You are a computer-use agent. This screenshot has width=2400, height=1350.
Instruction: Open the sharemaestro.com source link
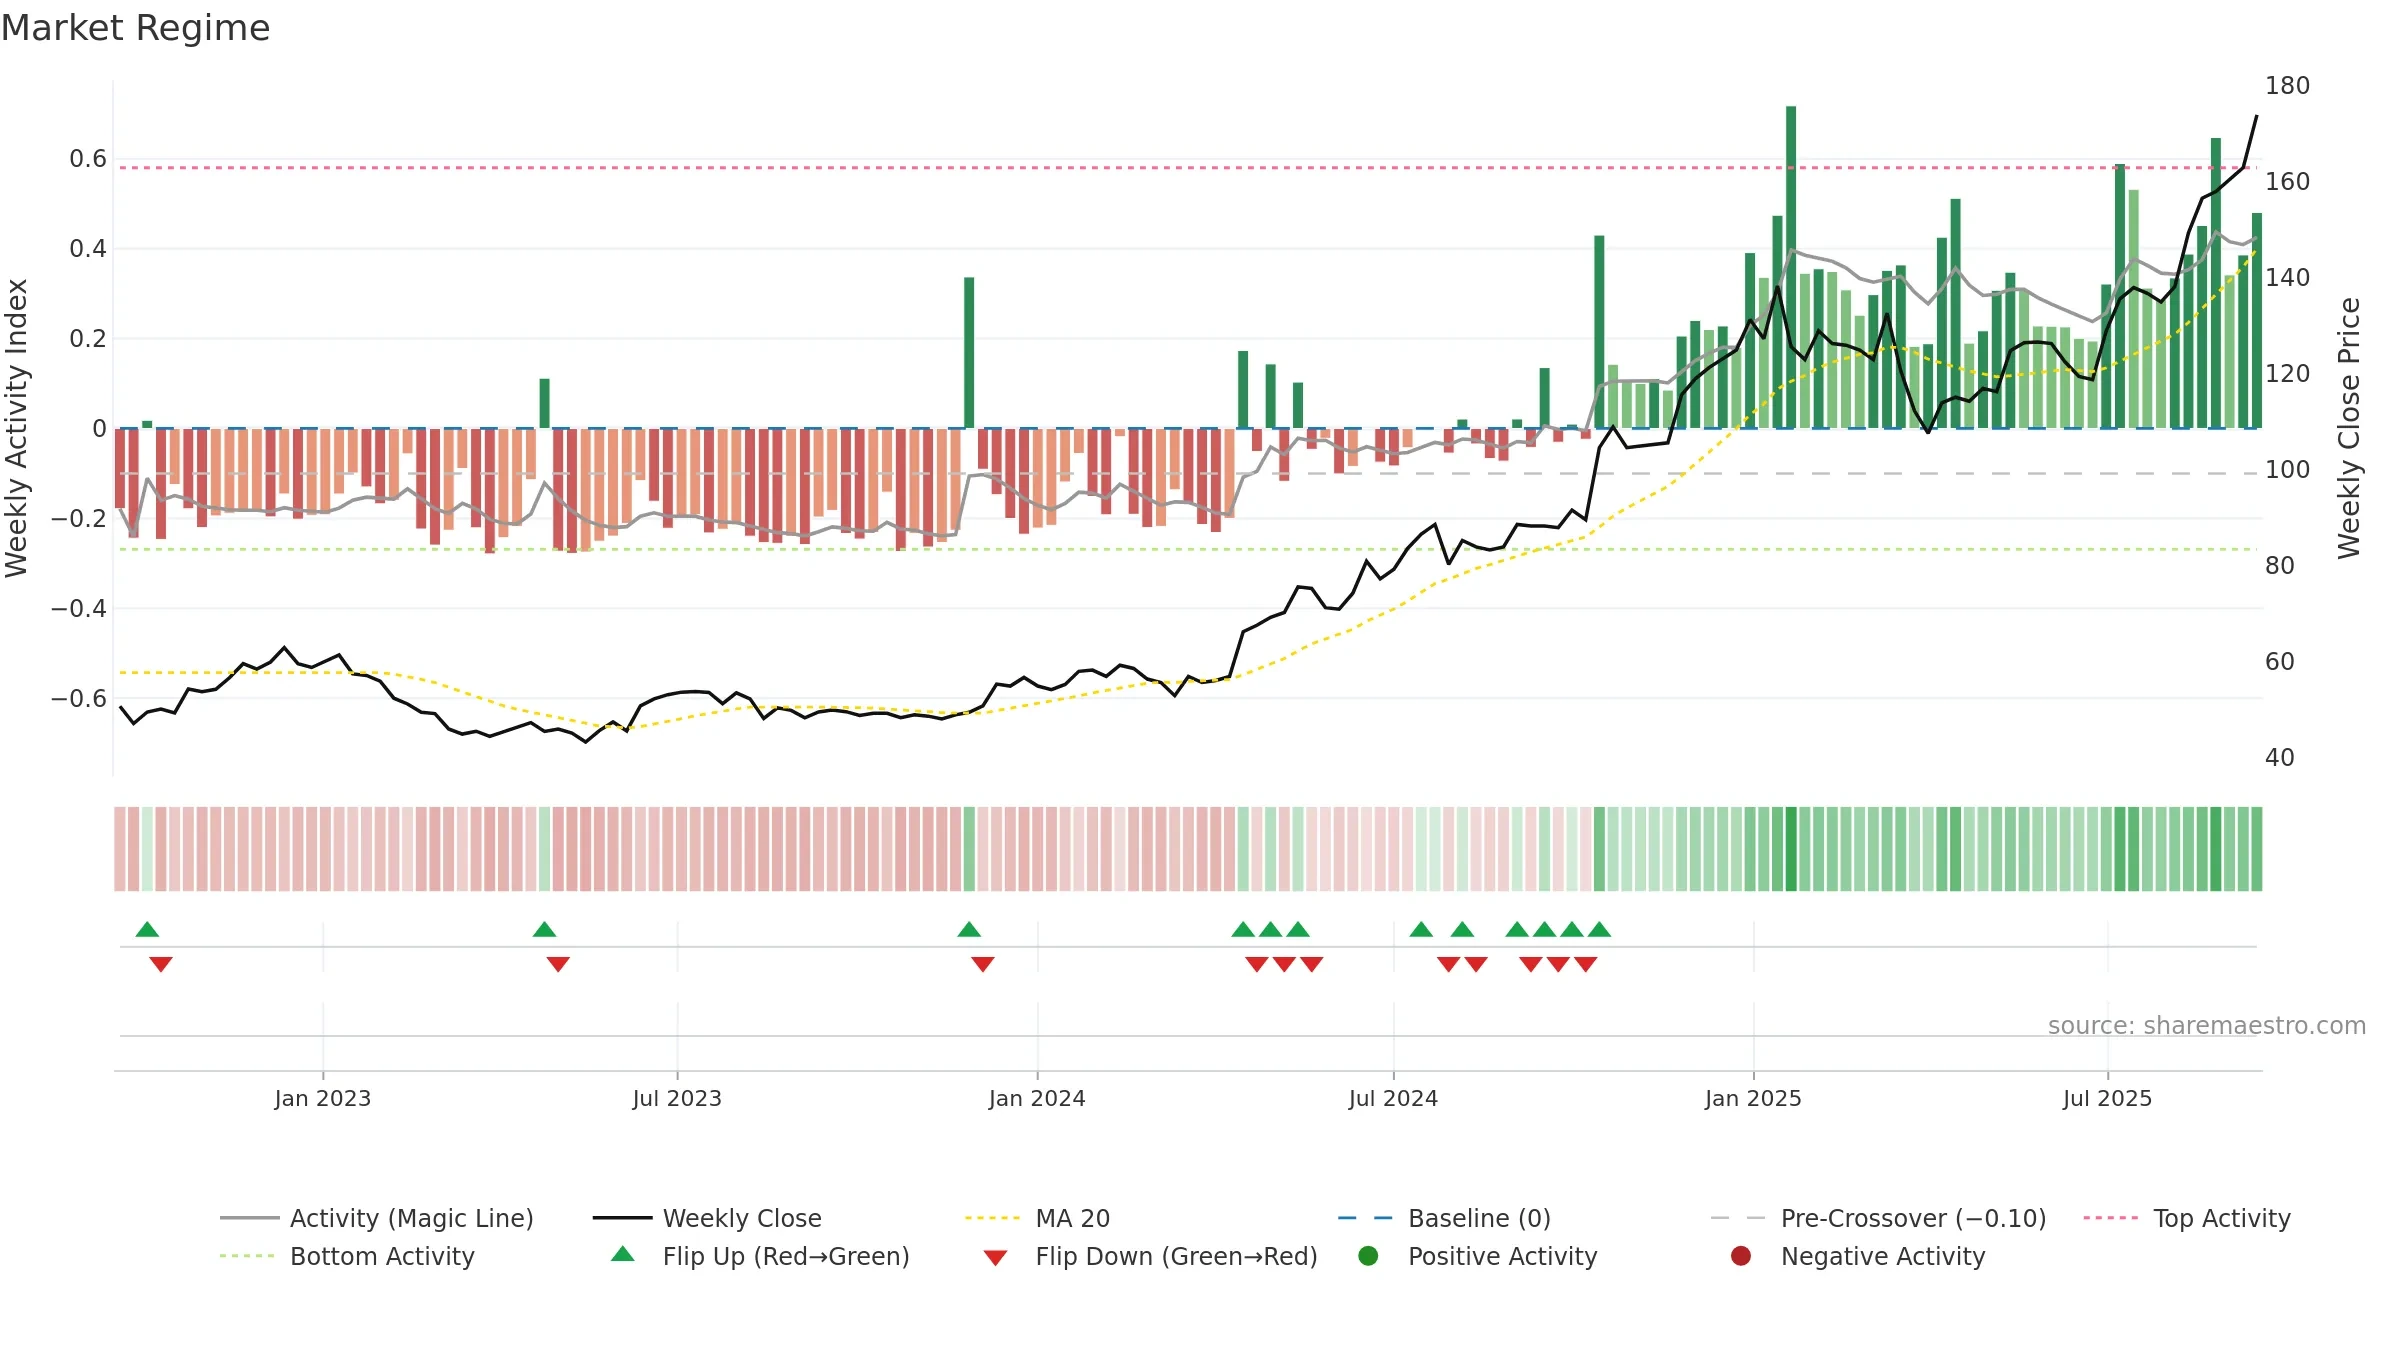click(2207, 1026)
